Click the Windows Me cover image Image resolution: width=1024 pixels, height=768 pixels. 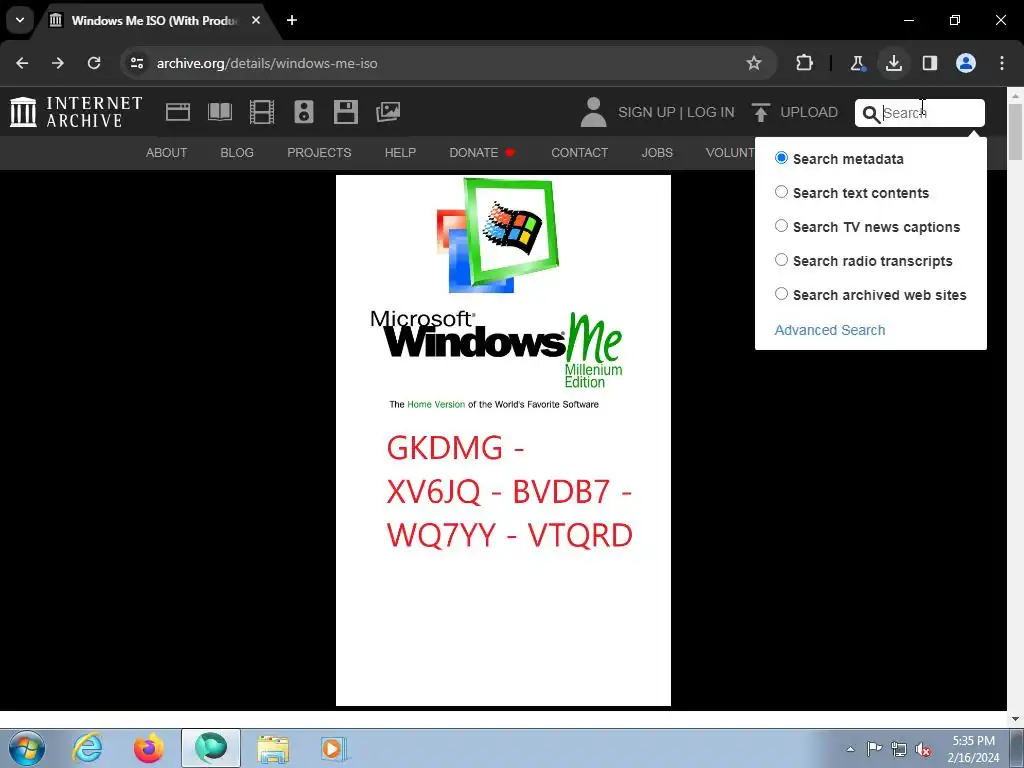tap(504, 440)
